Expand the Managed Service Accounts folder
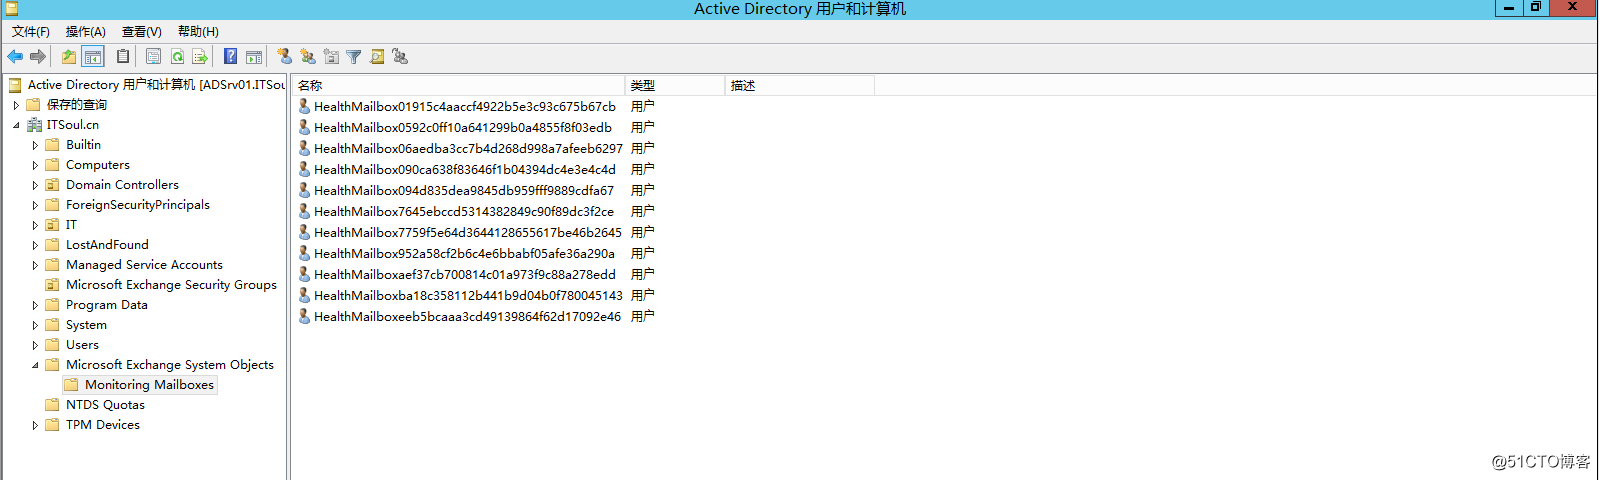 point(35,265)
